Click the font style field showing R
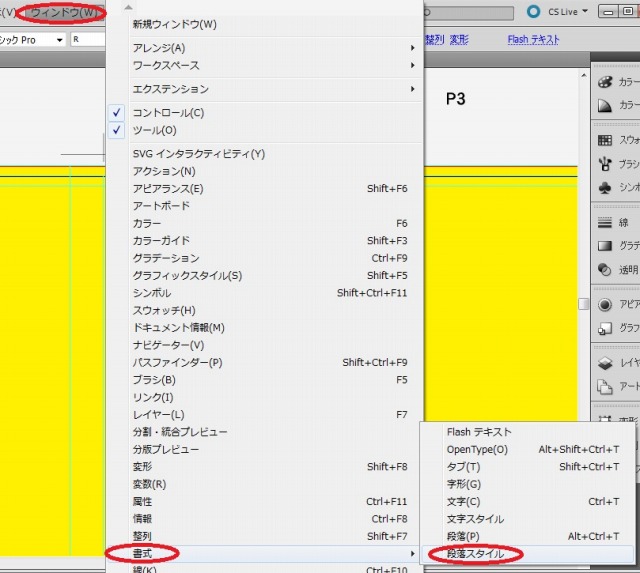 100,40
